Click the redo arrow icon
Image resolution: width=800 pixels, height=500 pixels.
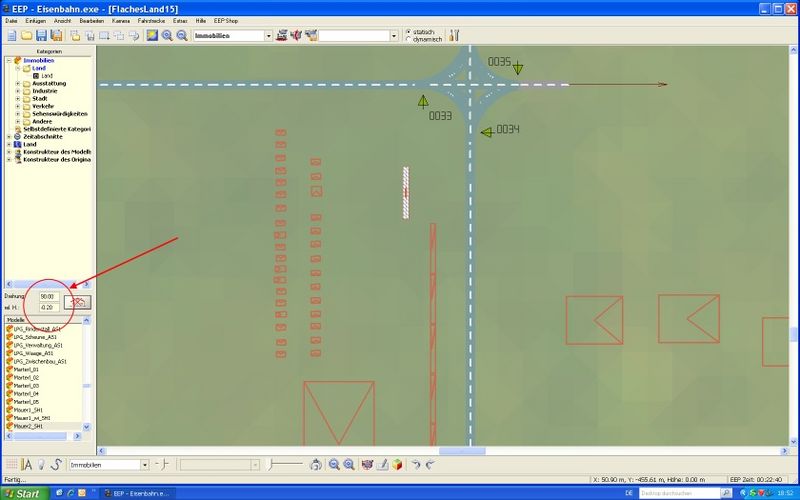430,464
